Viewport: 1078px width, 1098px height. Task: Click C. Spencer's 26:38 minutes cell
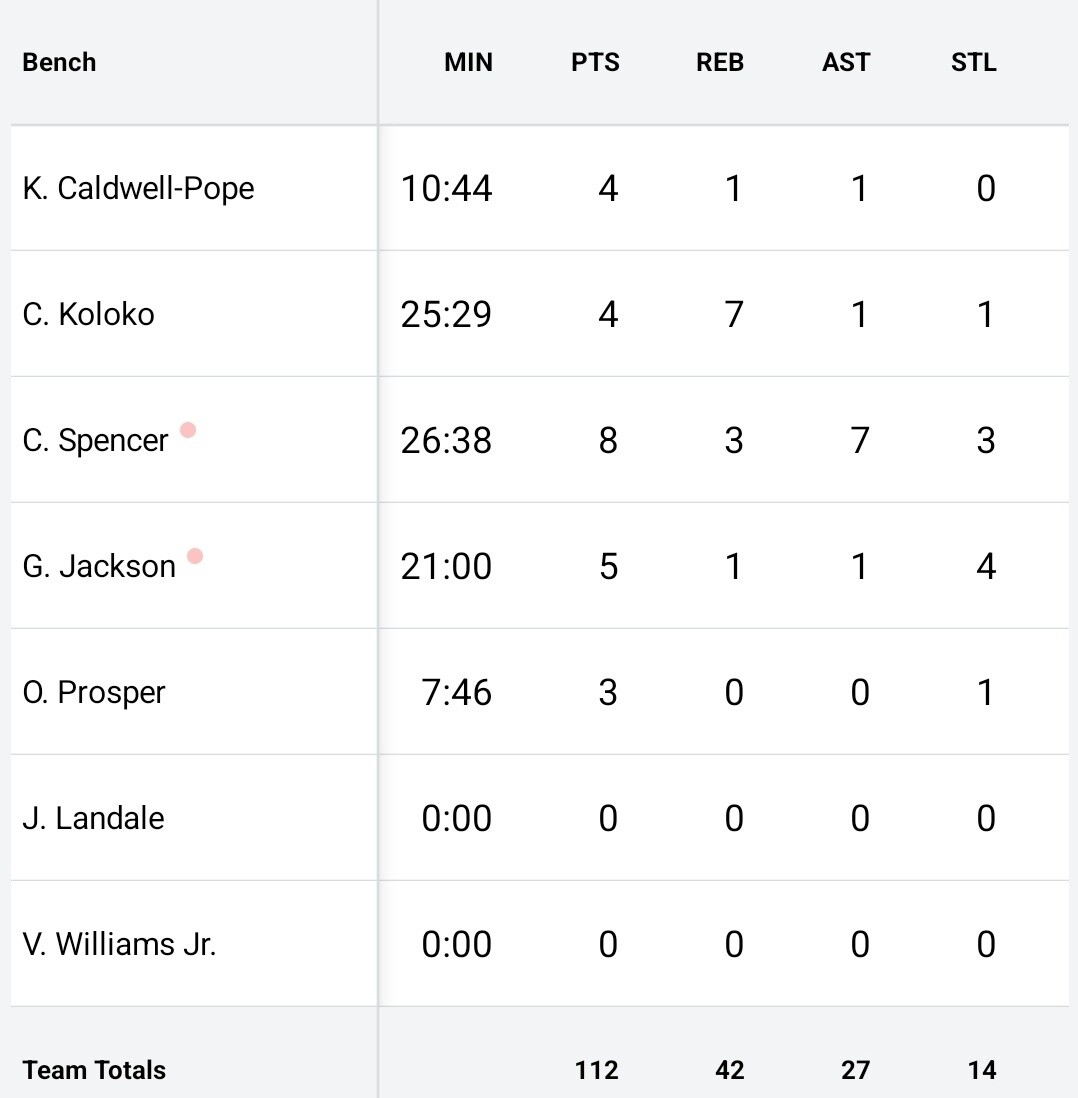[446, 440]
